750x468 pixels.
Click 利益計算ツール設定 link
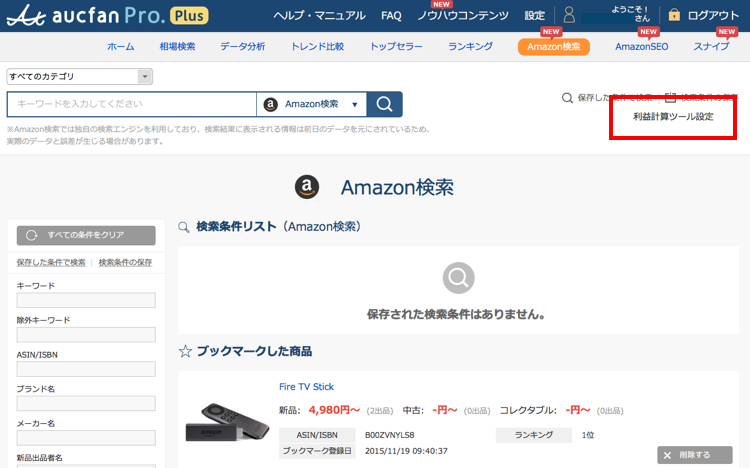(673, 117)
